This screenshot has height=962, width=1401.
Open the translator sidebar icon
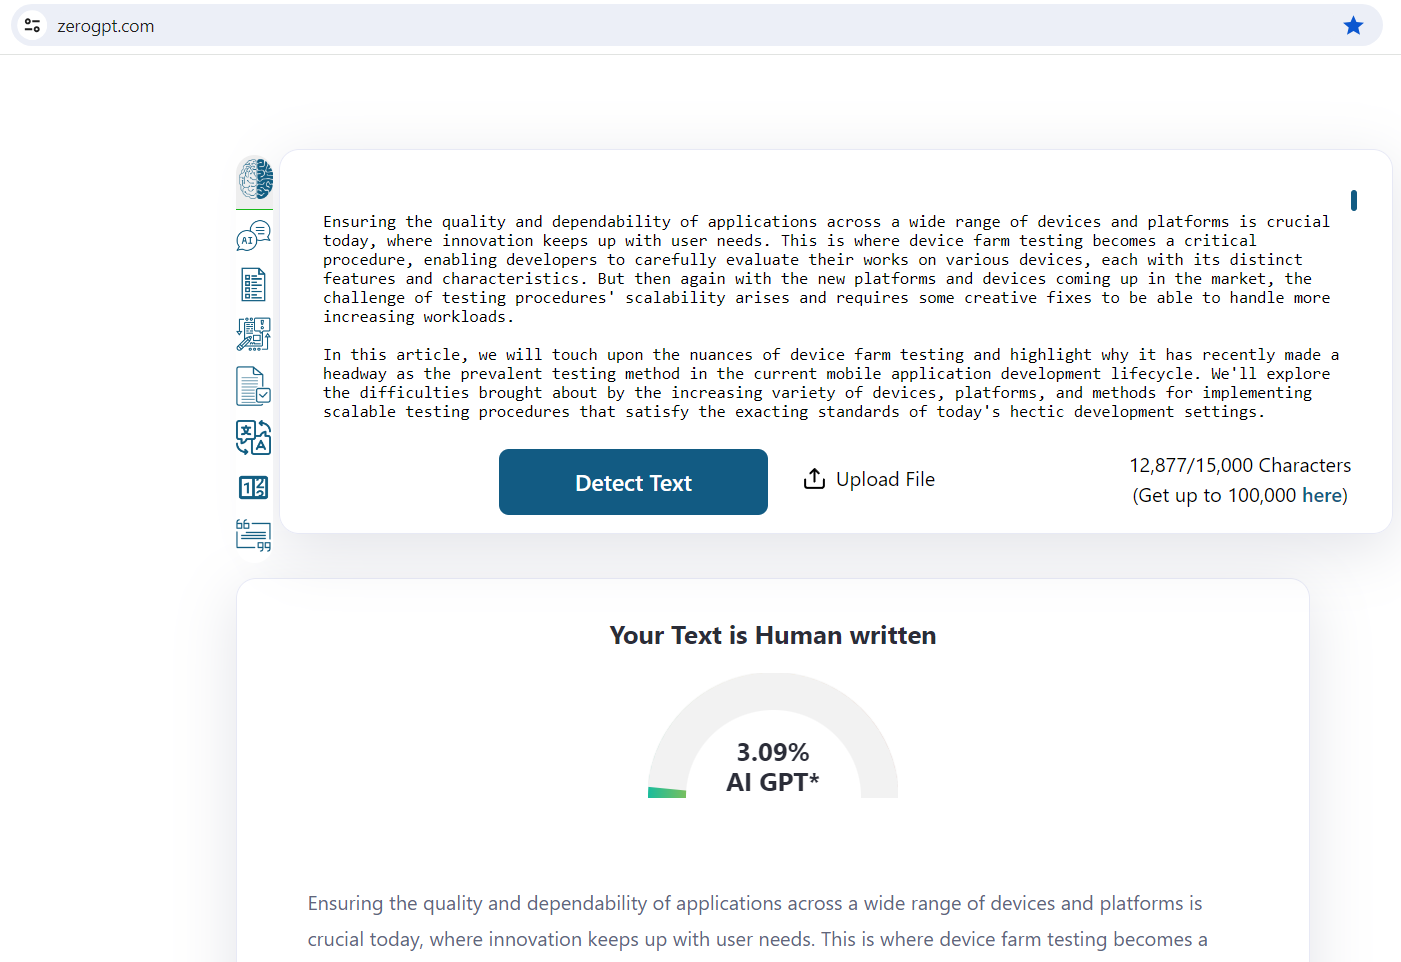(x=254, y=437)
